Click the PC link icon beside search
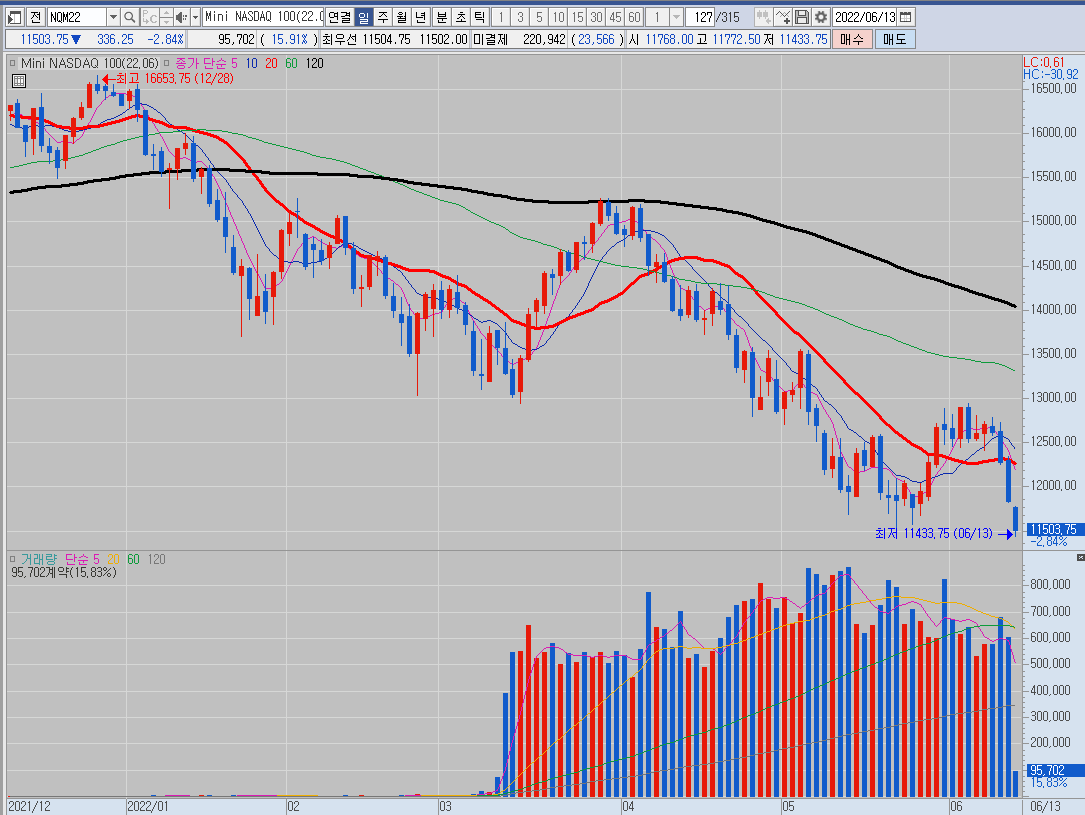Viewport: 1085px width, 815px height. coord(149,17)
